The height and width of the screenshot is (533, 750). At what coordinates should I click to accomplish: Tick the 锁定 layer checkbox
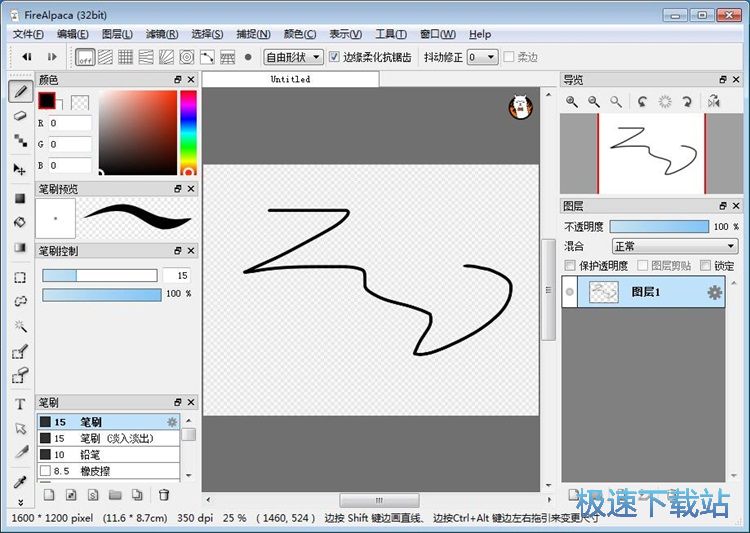[x=705, y=266]
